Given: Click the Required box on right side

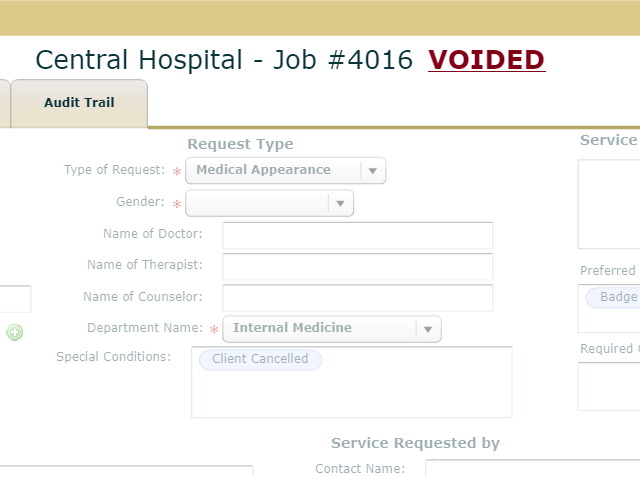Looking at the screenshot, I should (609, 386).
